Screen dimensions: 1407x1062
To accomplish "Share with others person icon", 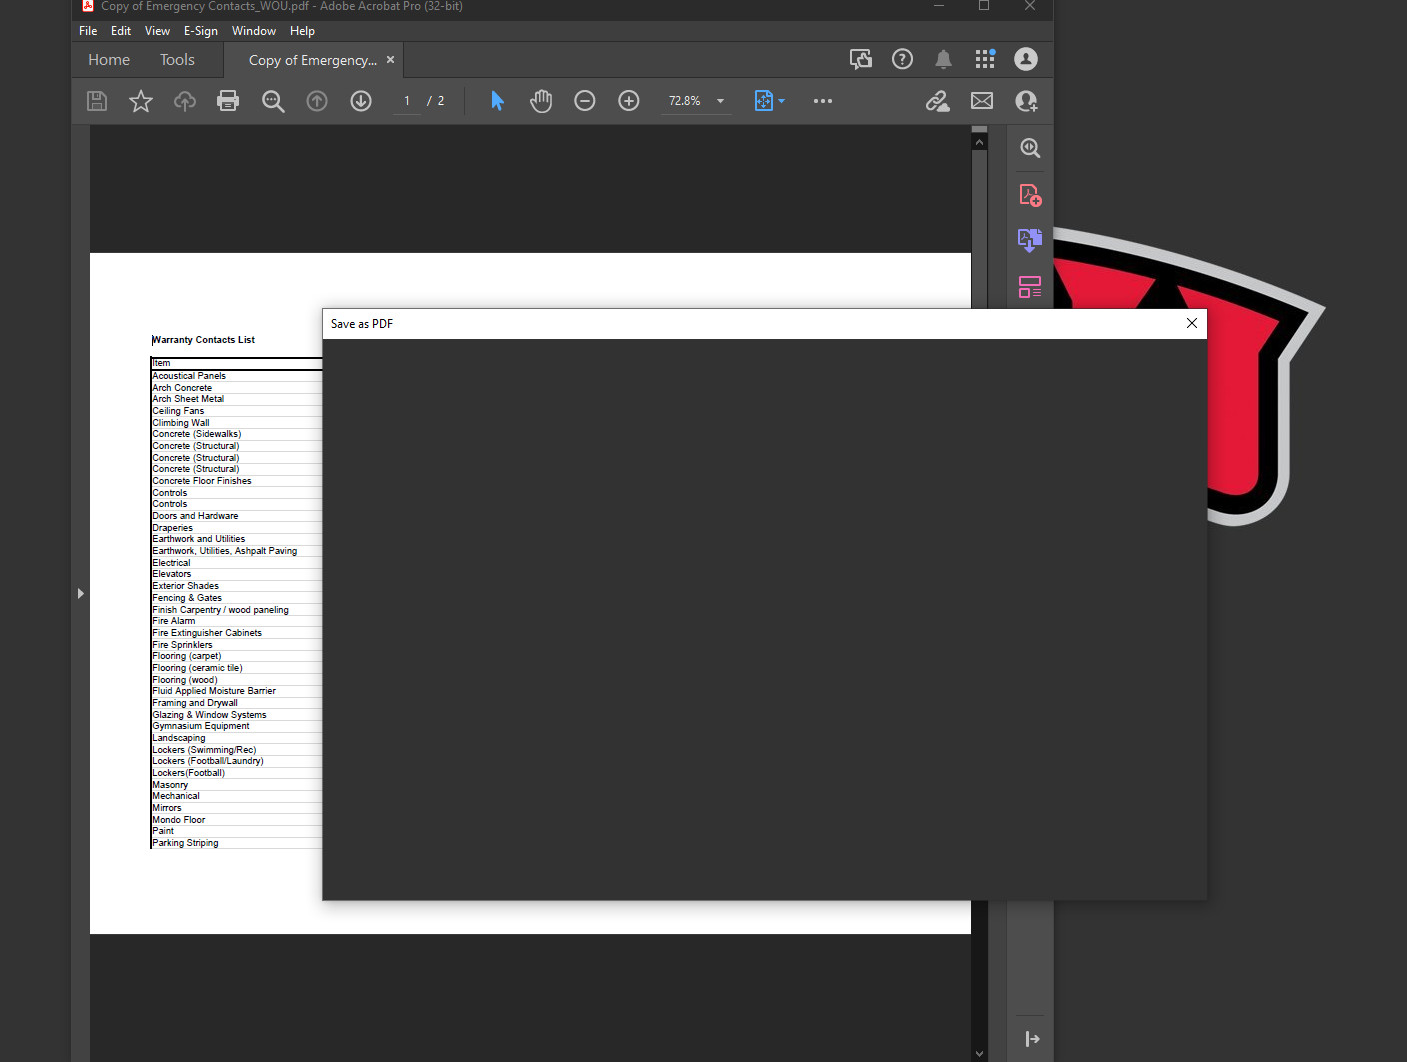I will pos(1026,101).
